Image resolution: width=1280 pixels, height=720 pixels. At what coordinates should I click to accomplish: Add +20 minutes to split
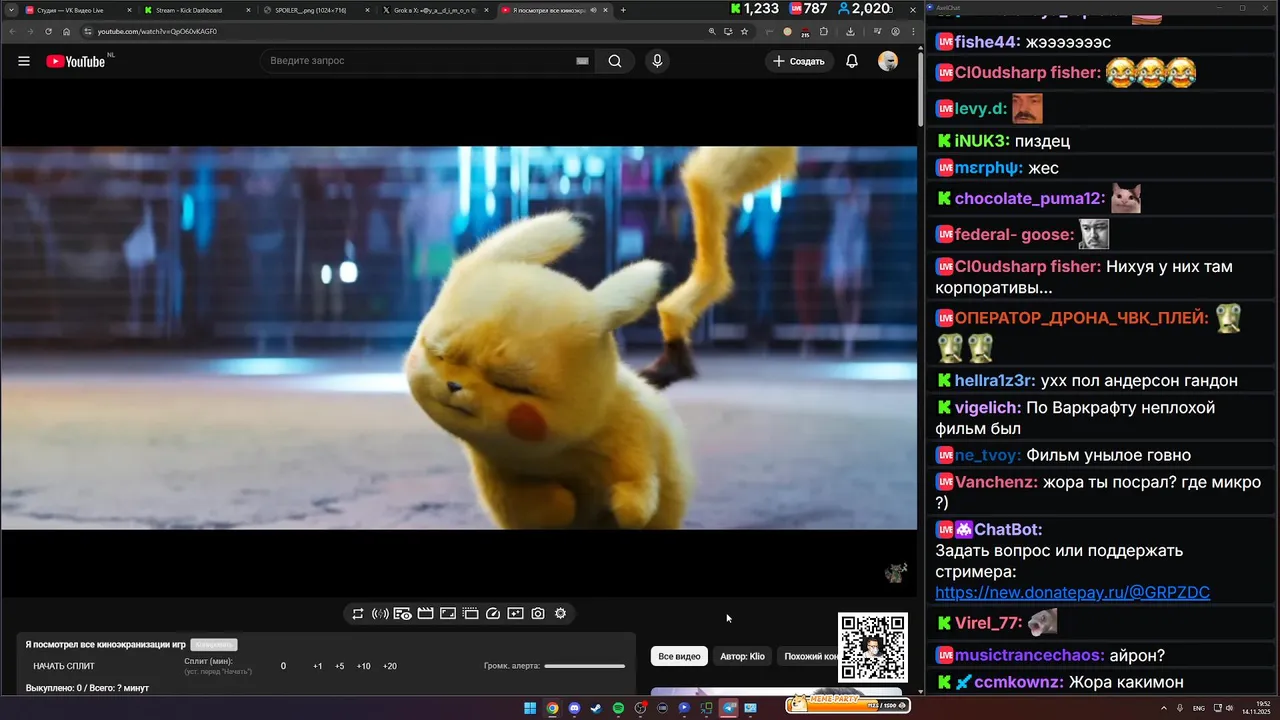[390, 666]
